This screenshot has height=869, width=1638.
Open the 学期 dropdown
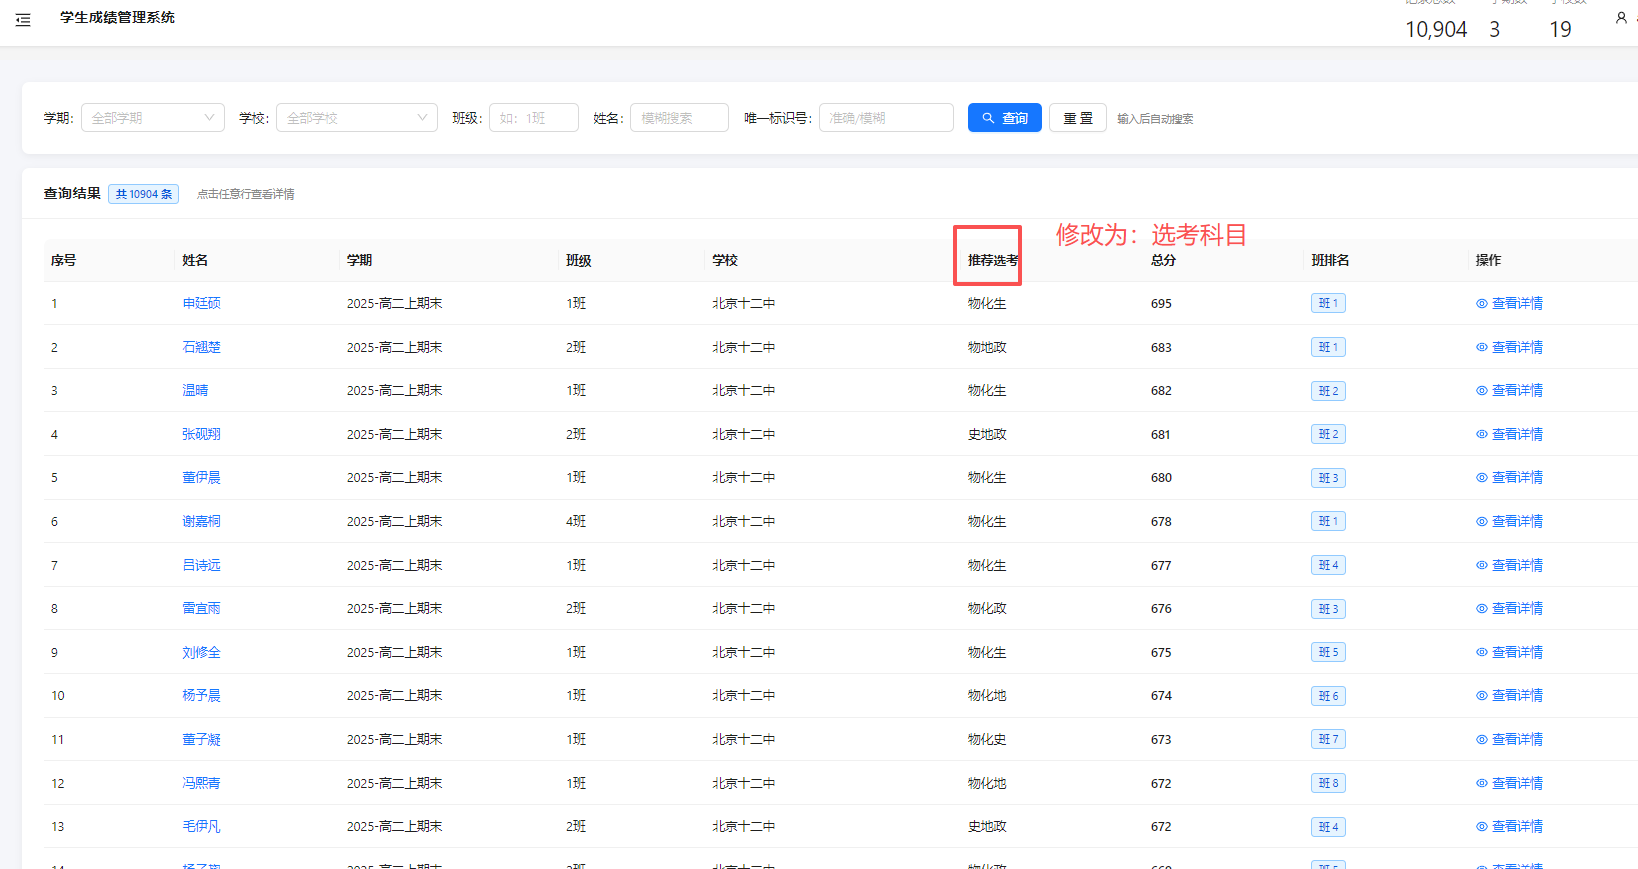[153, 118]
